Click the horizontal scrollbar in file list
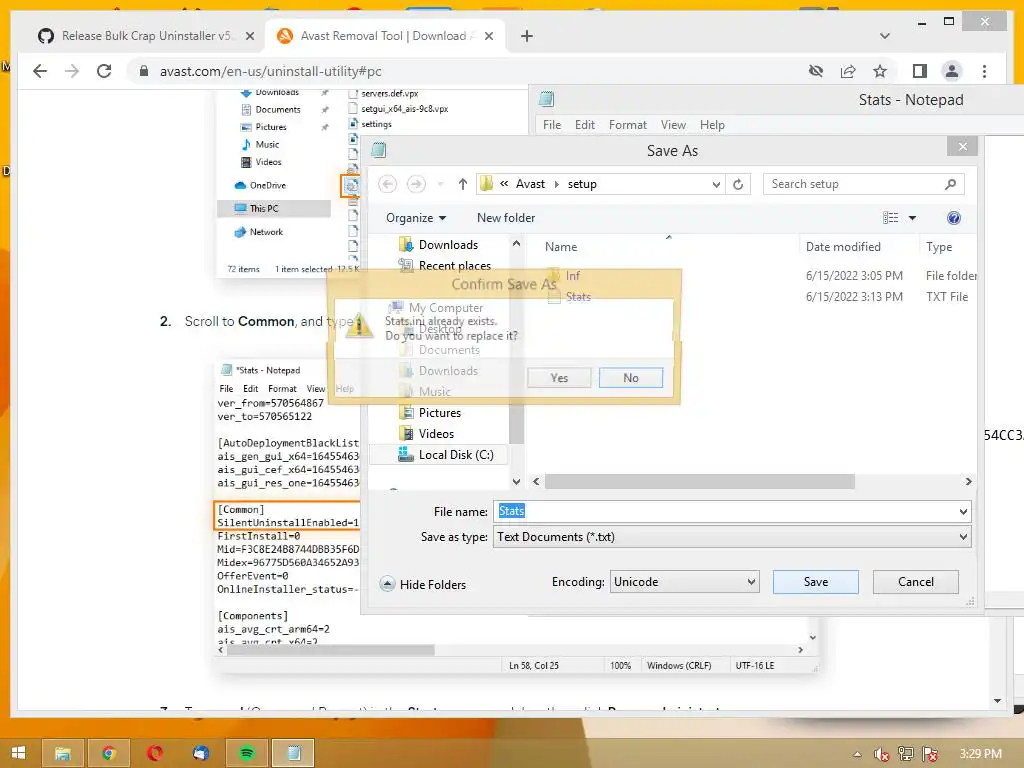1024x768 pixels. tap(699, 481)
